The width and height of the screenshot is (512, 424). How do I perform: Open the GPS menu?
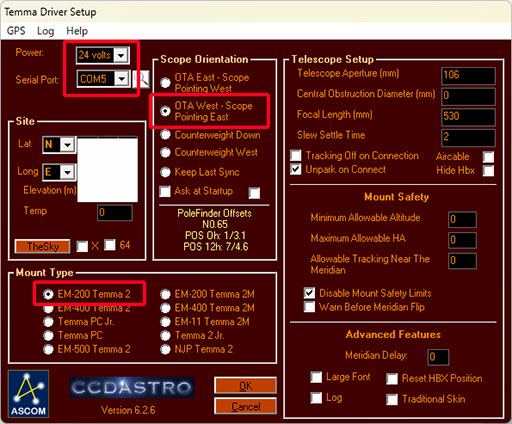pos(16,31)
